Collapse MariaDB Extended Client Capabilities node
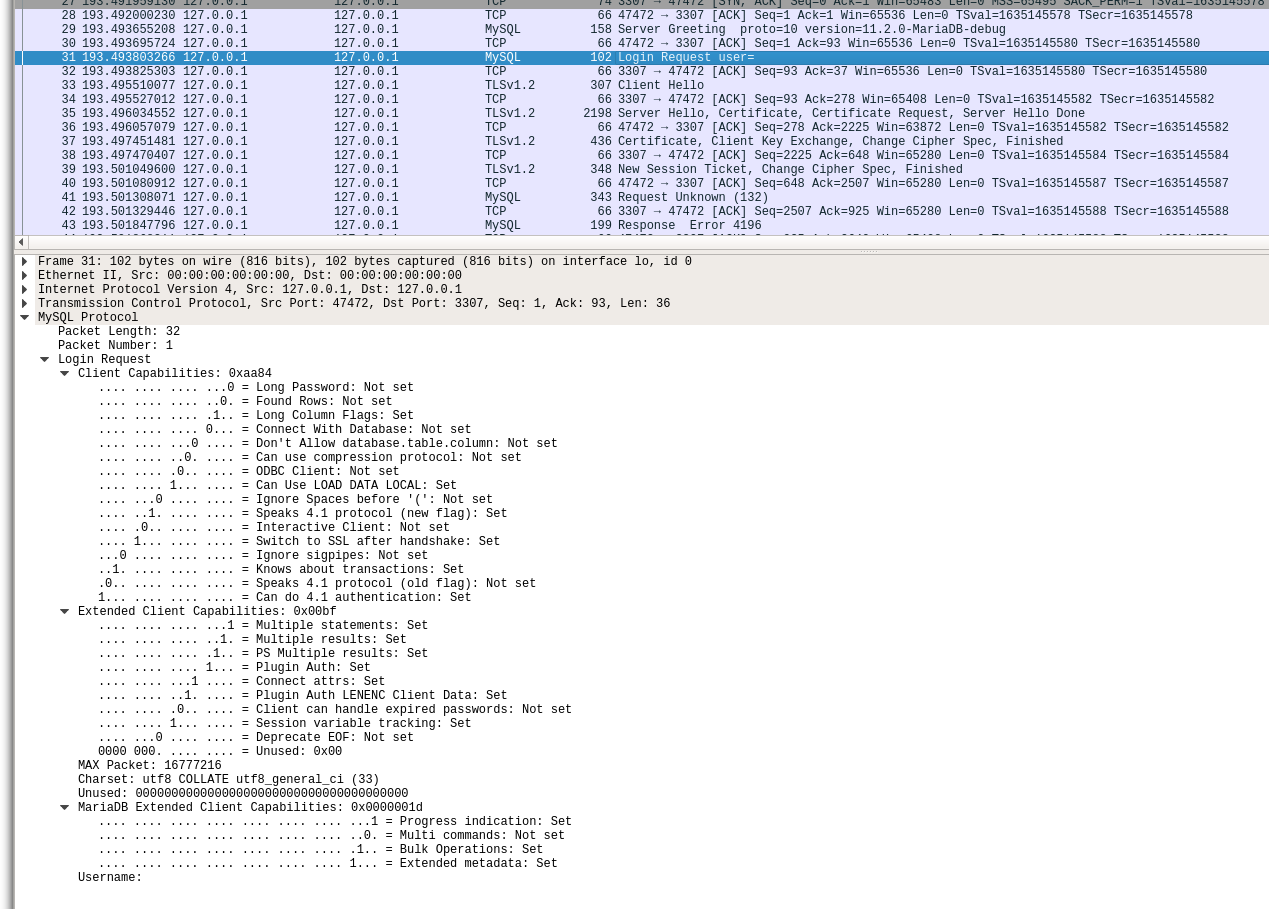Image resolution: width=1269 pixels, height=909 pixels. point(64,808)
